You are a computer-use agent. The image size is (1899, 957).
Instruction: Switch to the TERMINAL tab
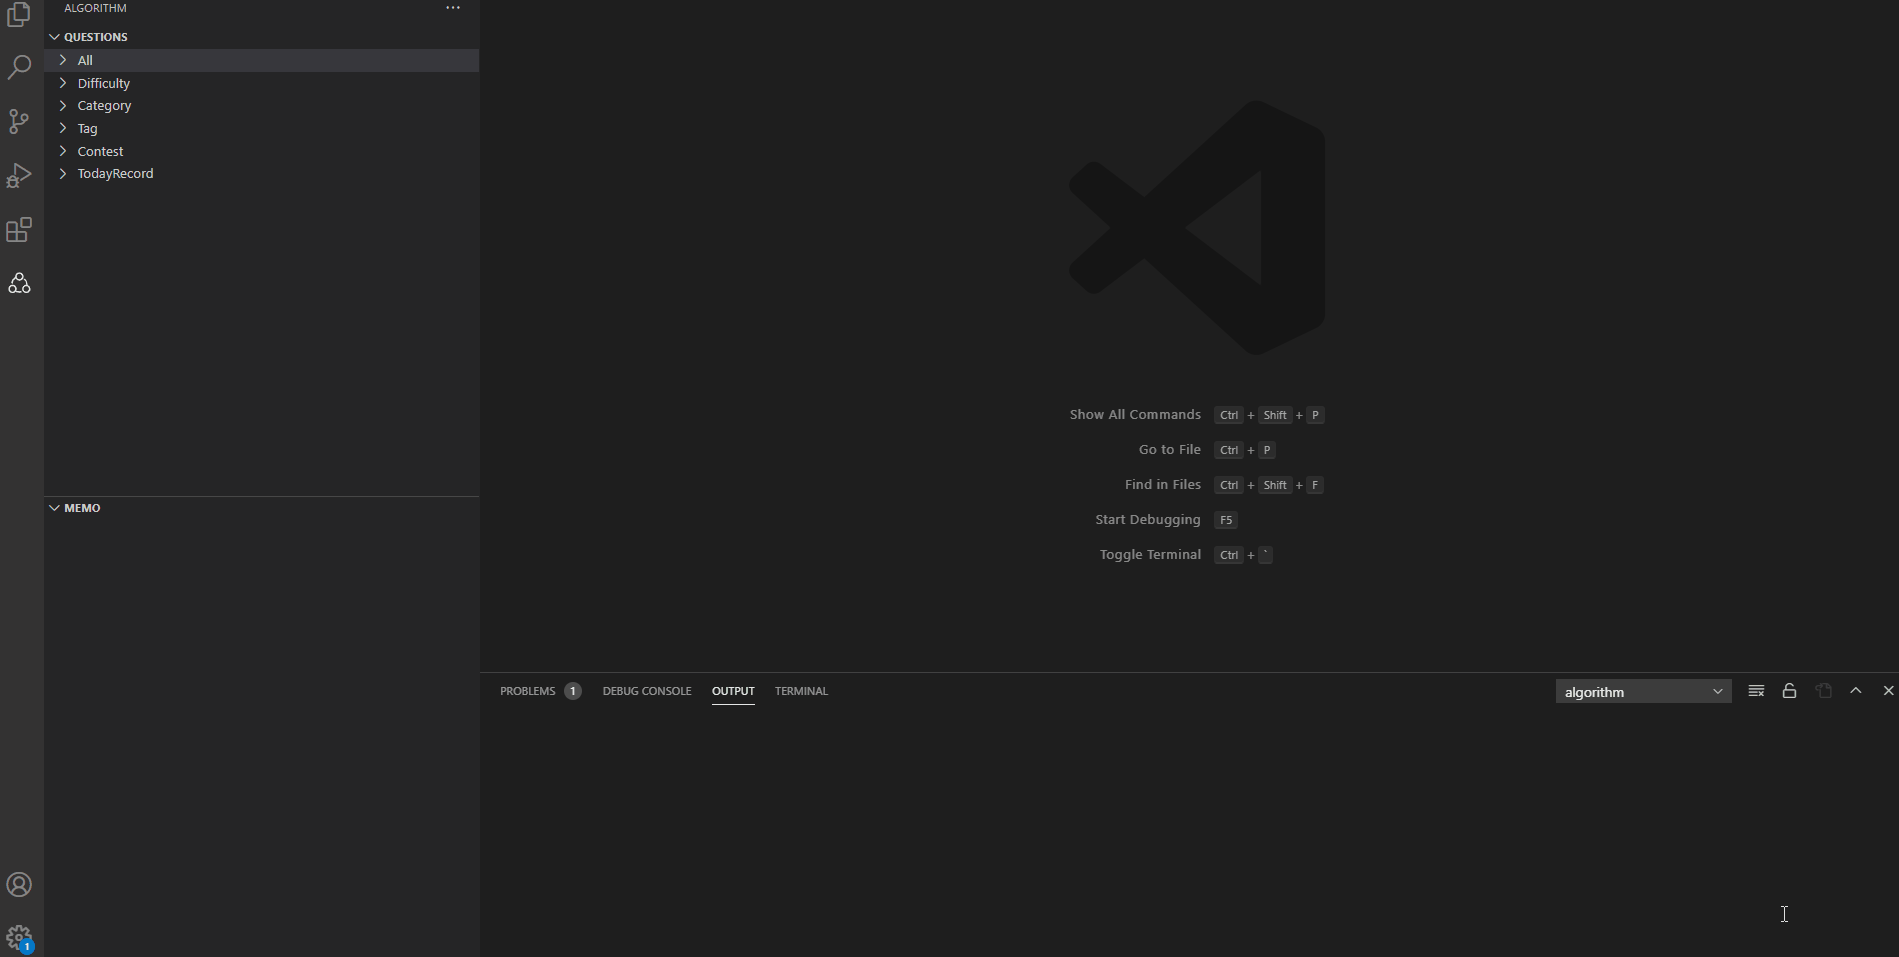click(801, 691)
